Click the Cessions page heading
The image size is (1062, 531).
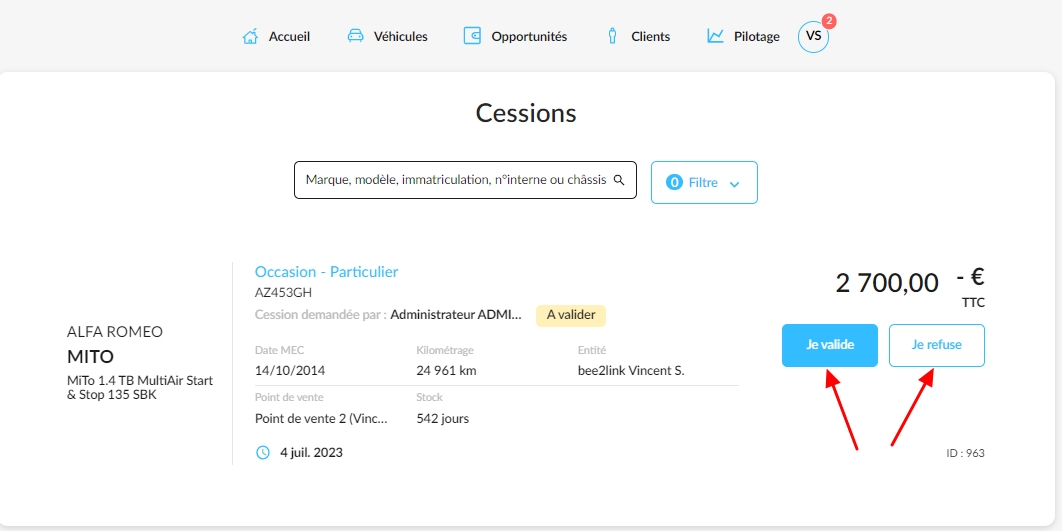click(x=526, y=113)
